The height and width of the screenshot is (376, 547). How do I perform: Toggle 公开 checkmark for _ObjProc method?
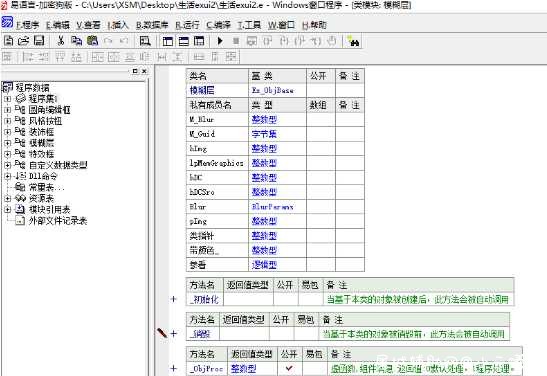289,368
